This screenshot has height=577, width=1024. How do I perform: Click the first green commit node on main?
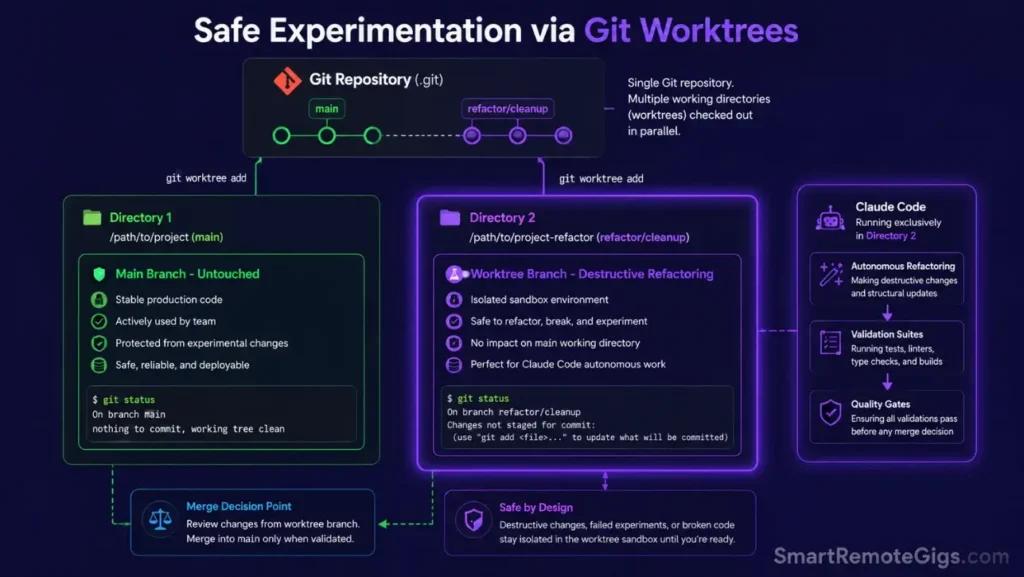coord(281,136)
